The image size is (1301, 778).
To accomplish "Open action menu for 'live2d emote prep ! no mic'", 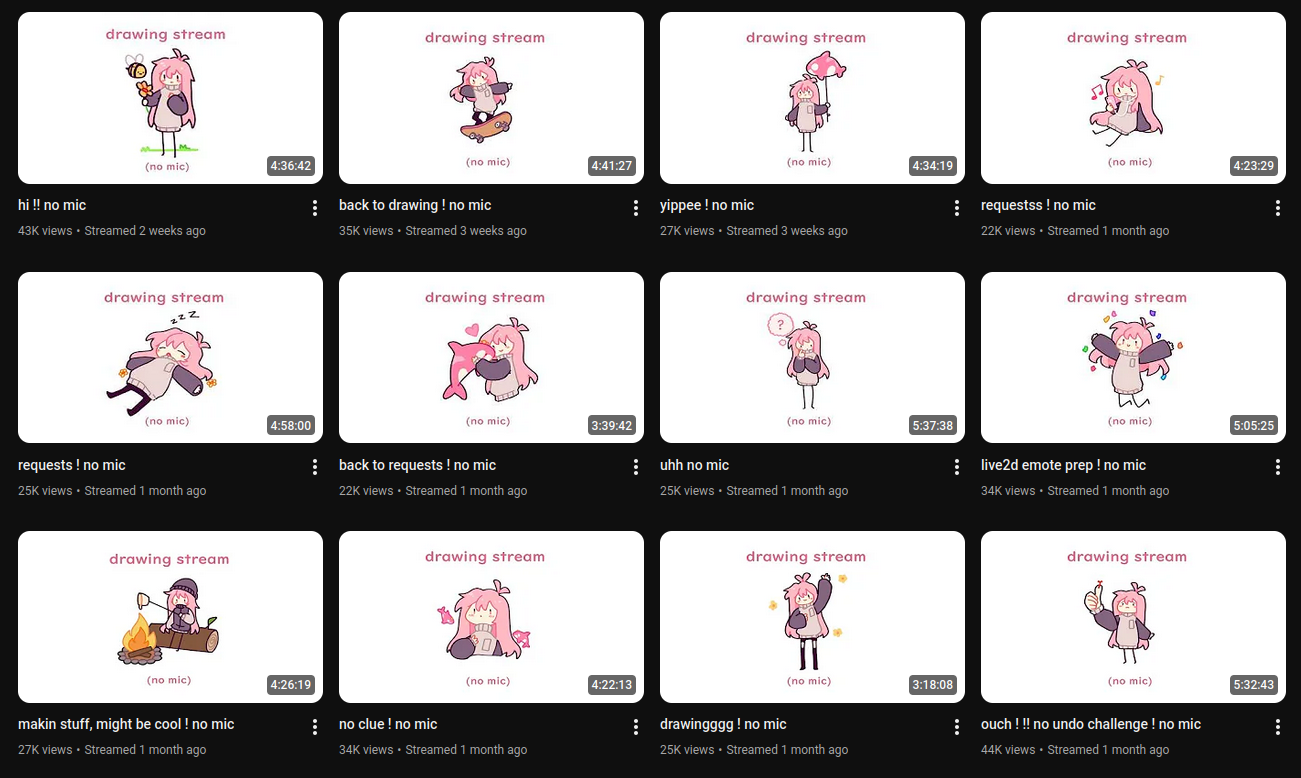I will (1278, 467).
